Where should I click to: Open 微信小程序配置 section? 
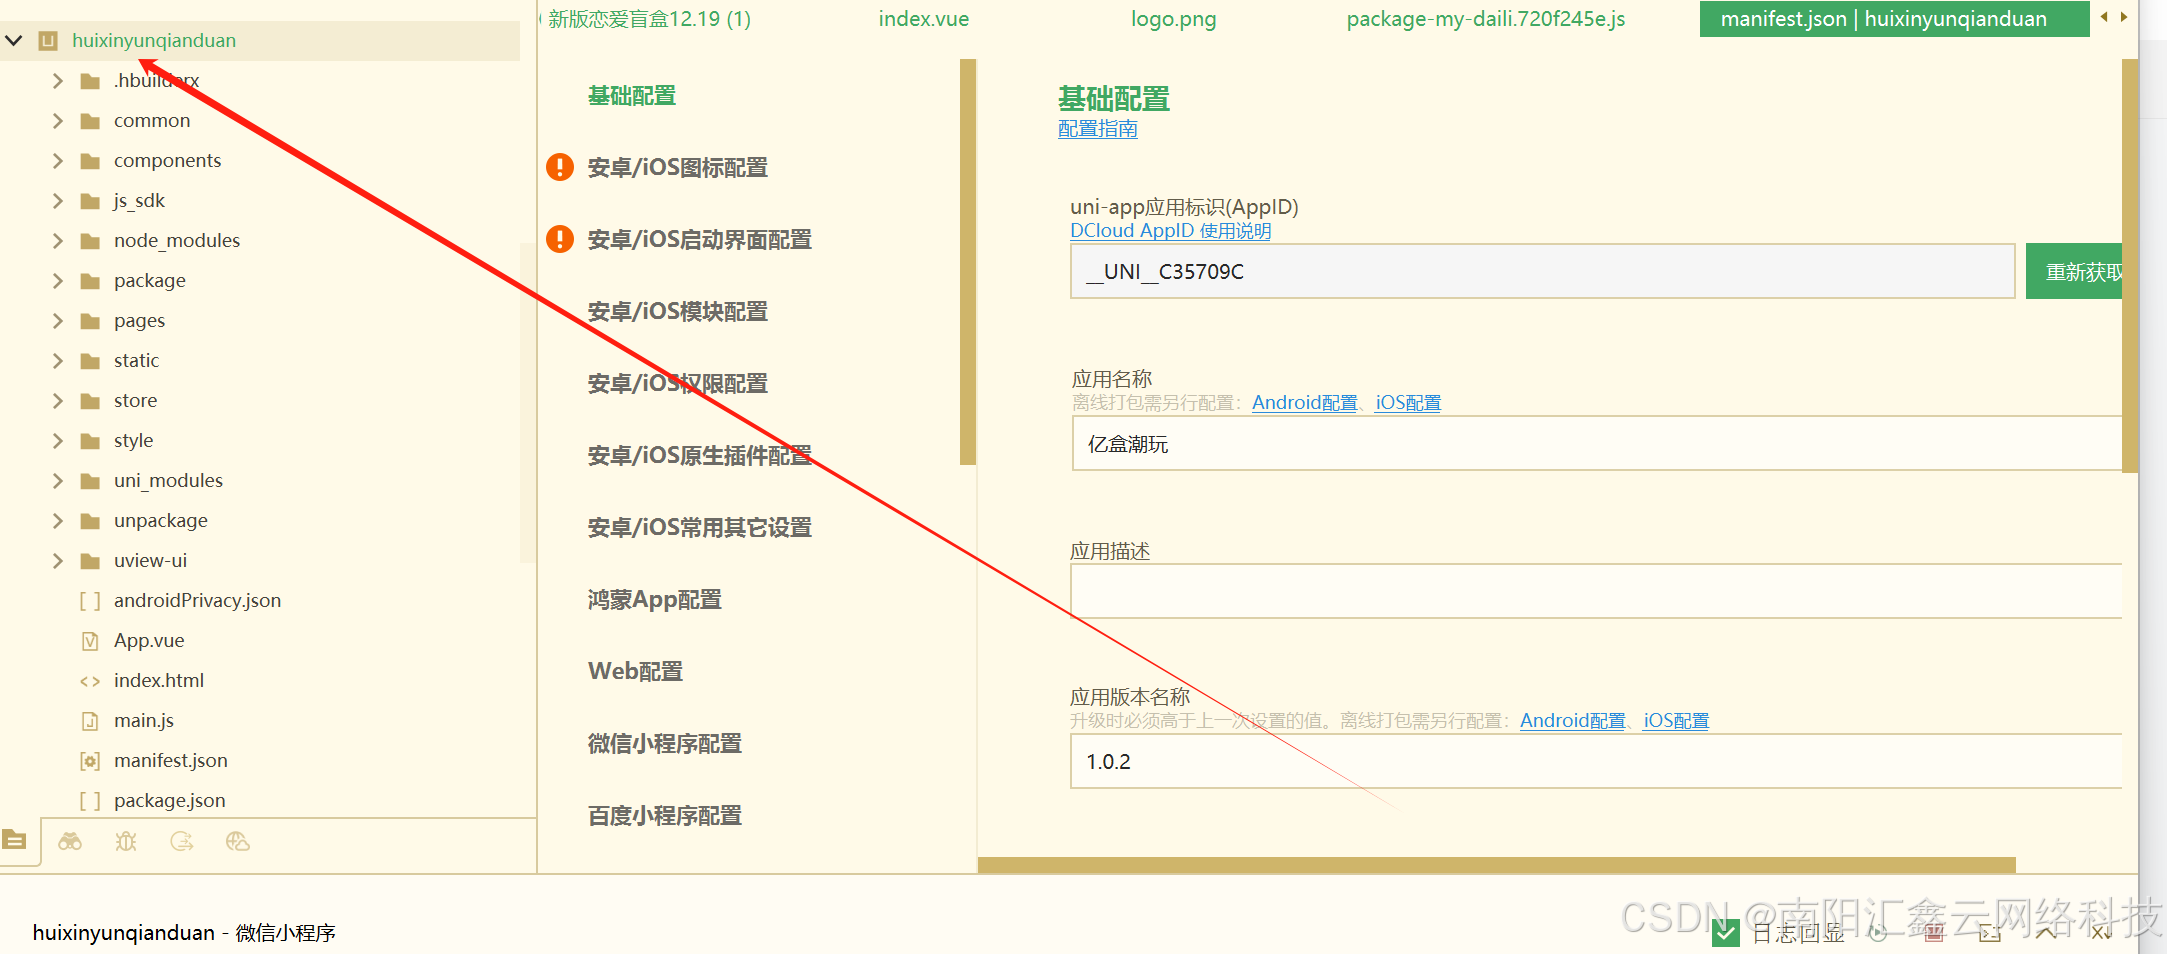pyautogui.click(x=665, y=744)
